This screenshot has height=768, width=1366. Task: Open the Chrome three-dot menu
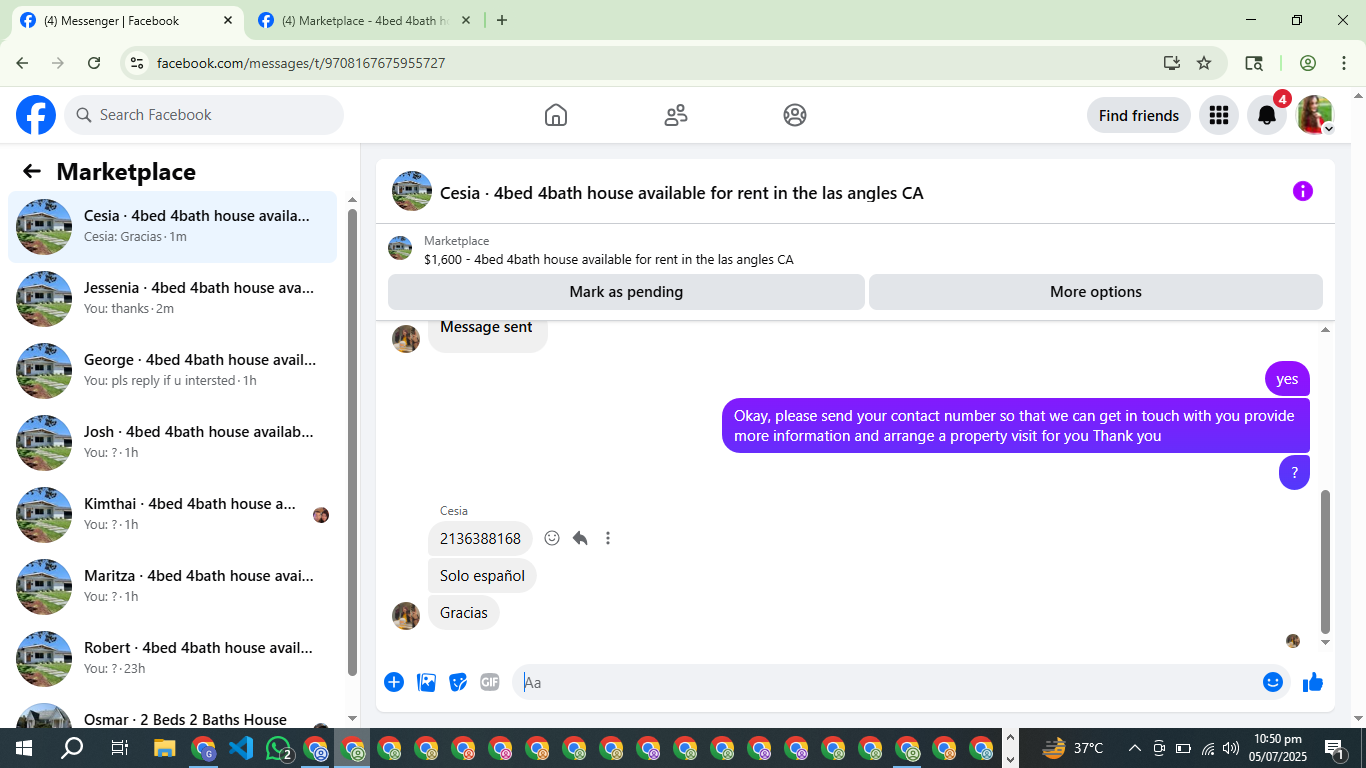click(1344, 63)
